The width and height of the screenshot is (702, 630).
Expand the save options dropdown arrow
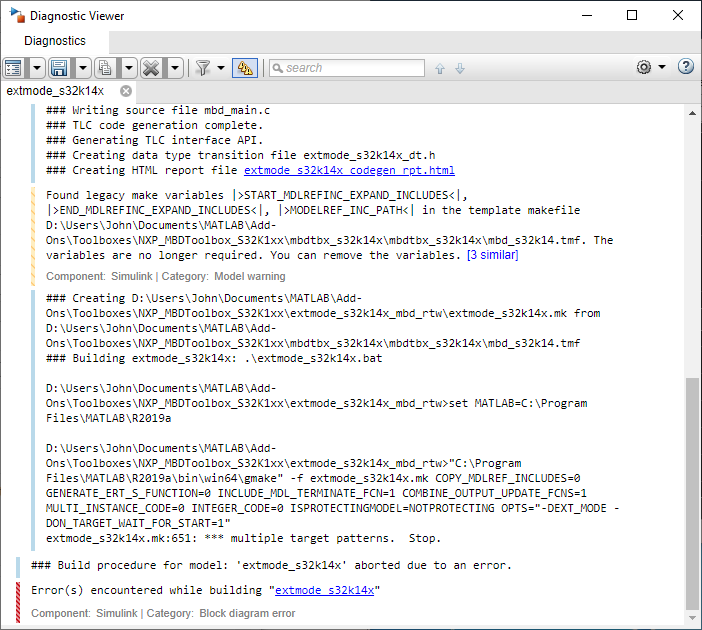[x=83, y=68]
